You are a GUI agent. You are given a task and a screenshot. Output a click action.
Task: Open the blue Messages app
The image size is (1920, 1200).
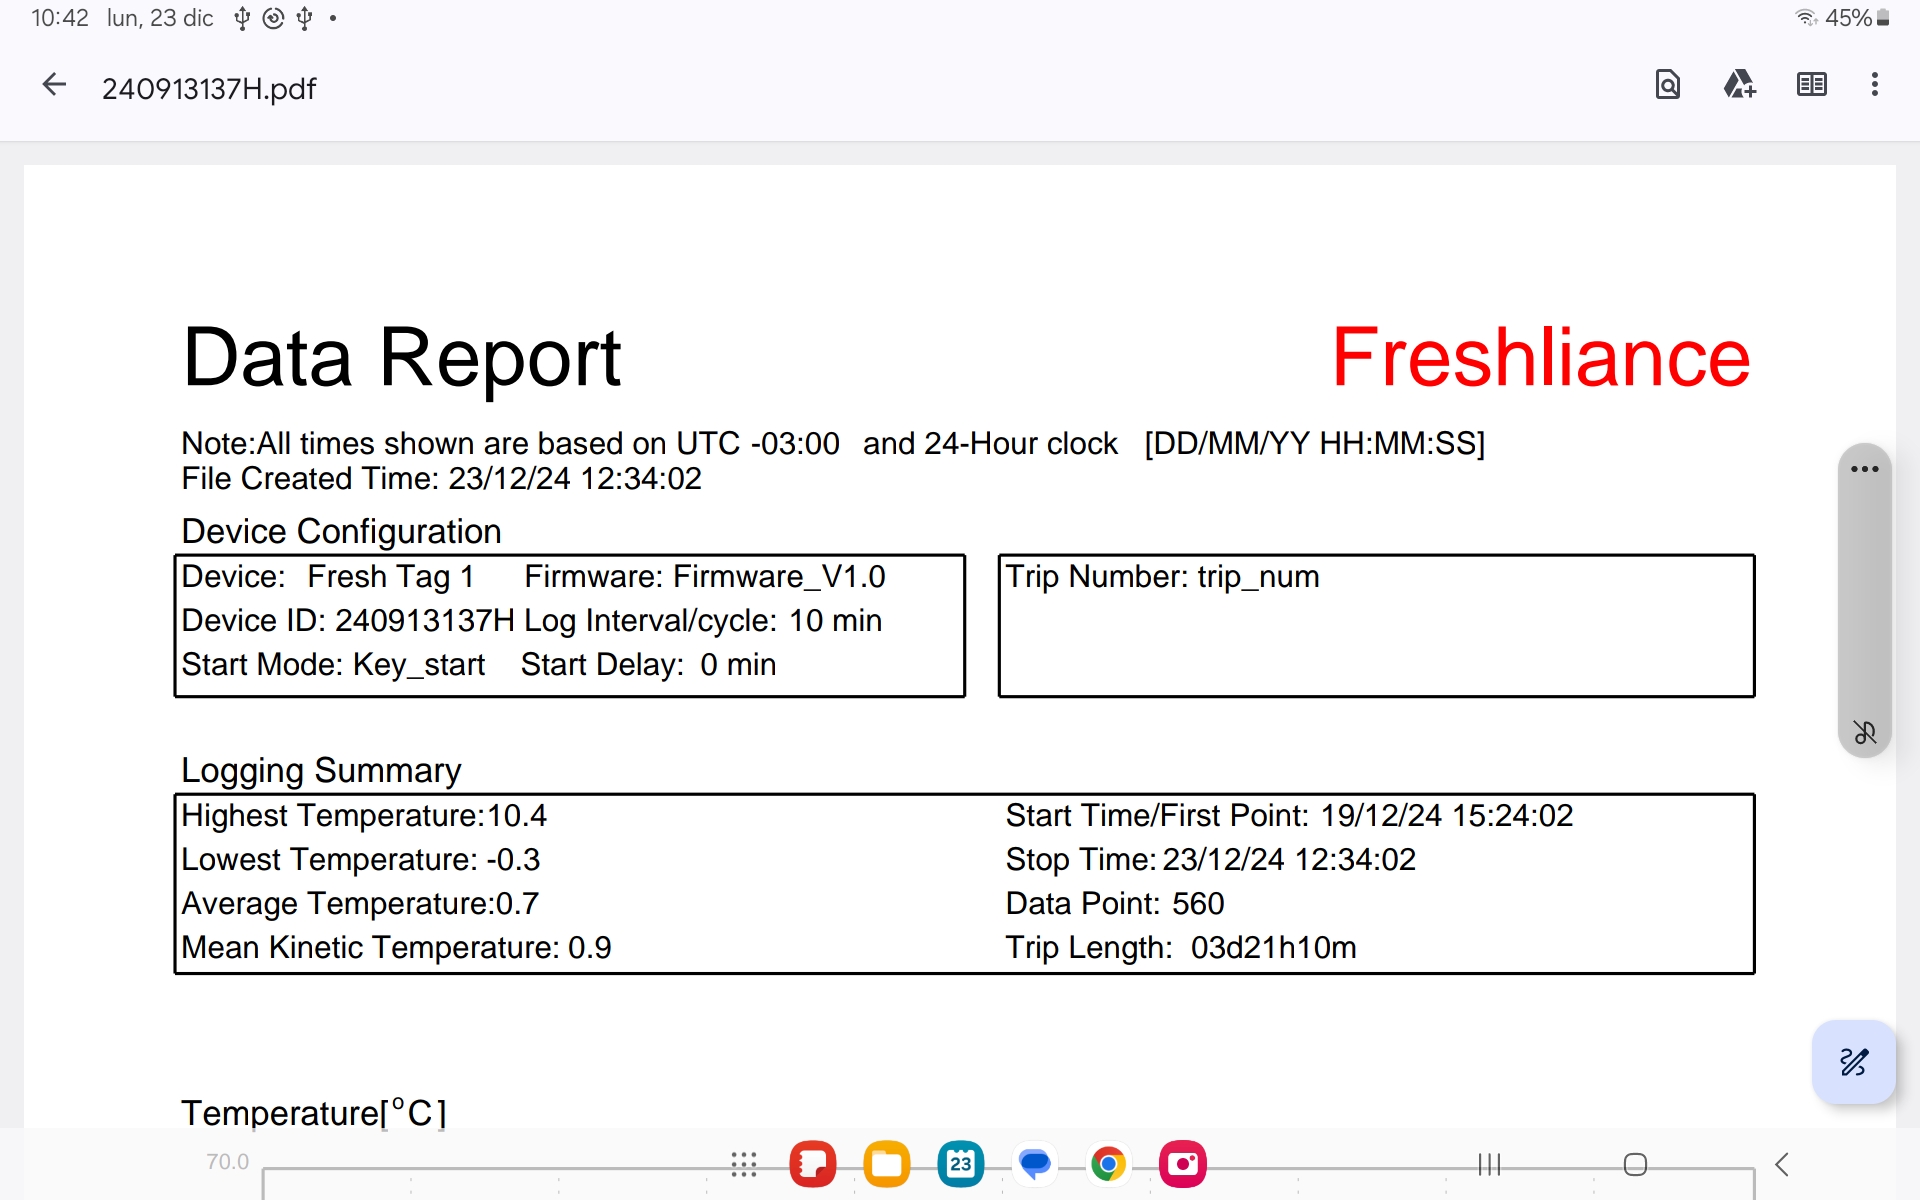[1035, 1164]
